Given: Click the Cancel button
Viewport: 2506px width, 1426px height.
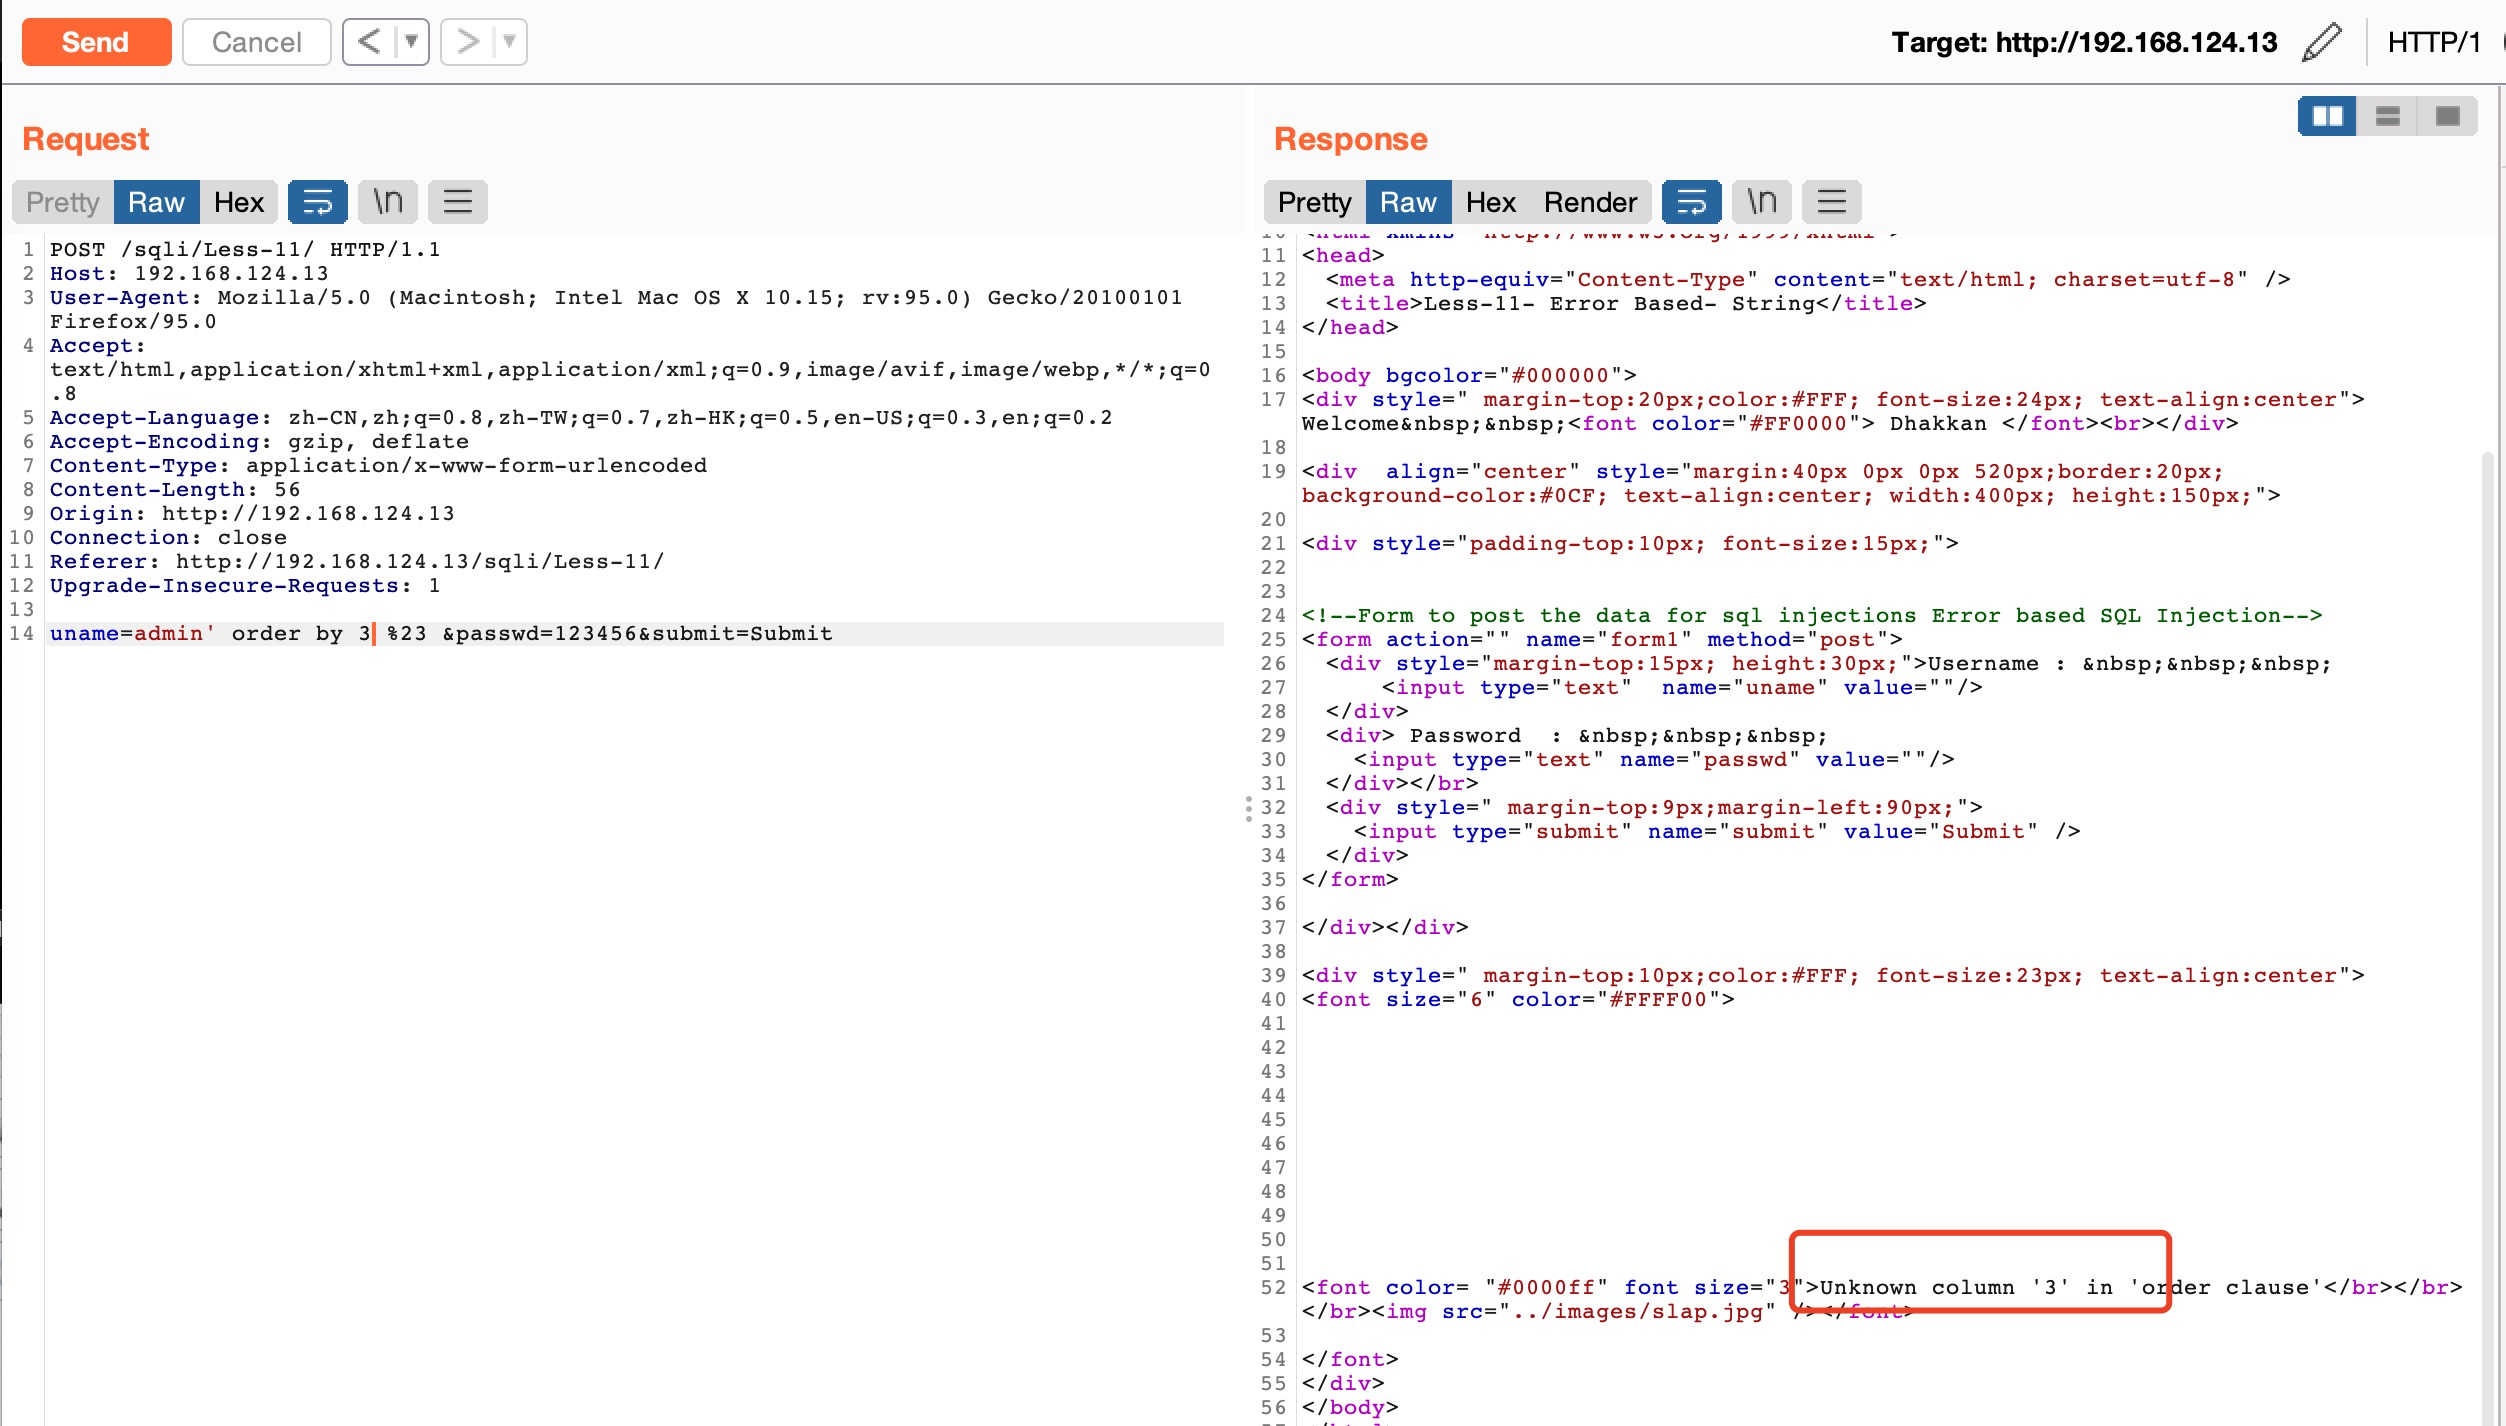Looking at the screenshot, I should pyautogui.click(x=256, y=42).
